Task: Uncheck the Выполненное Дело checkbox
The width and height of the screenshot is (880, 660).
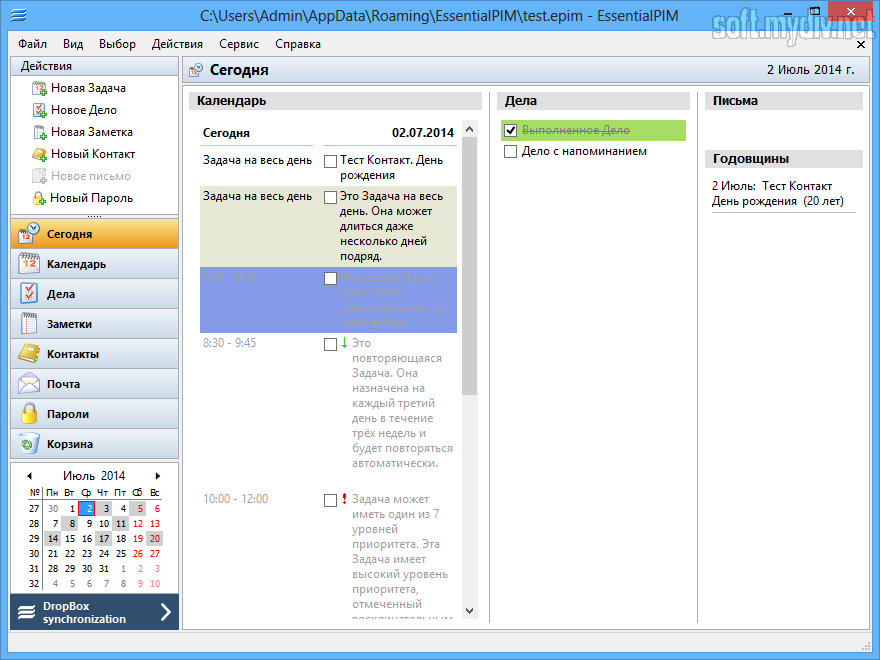Action: [x=510, y=131]
